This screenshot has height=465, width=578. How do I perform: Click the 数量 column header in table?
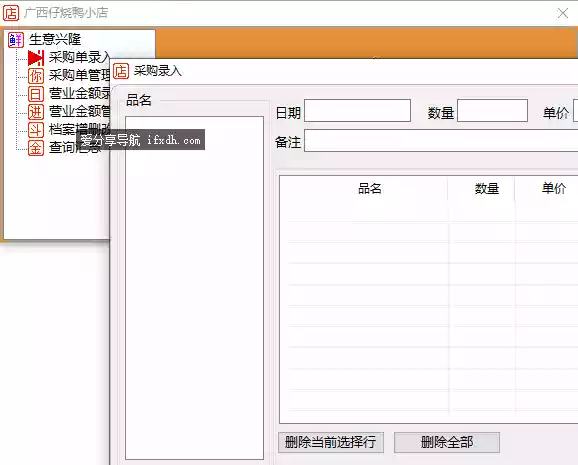click(487, 189)
